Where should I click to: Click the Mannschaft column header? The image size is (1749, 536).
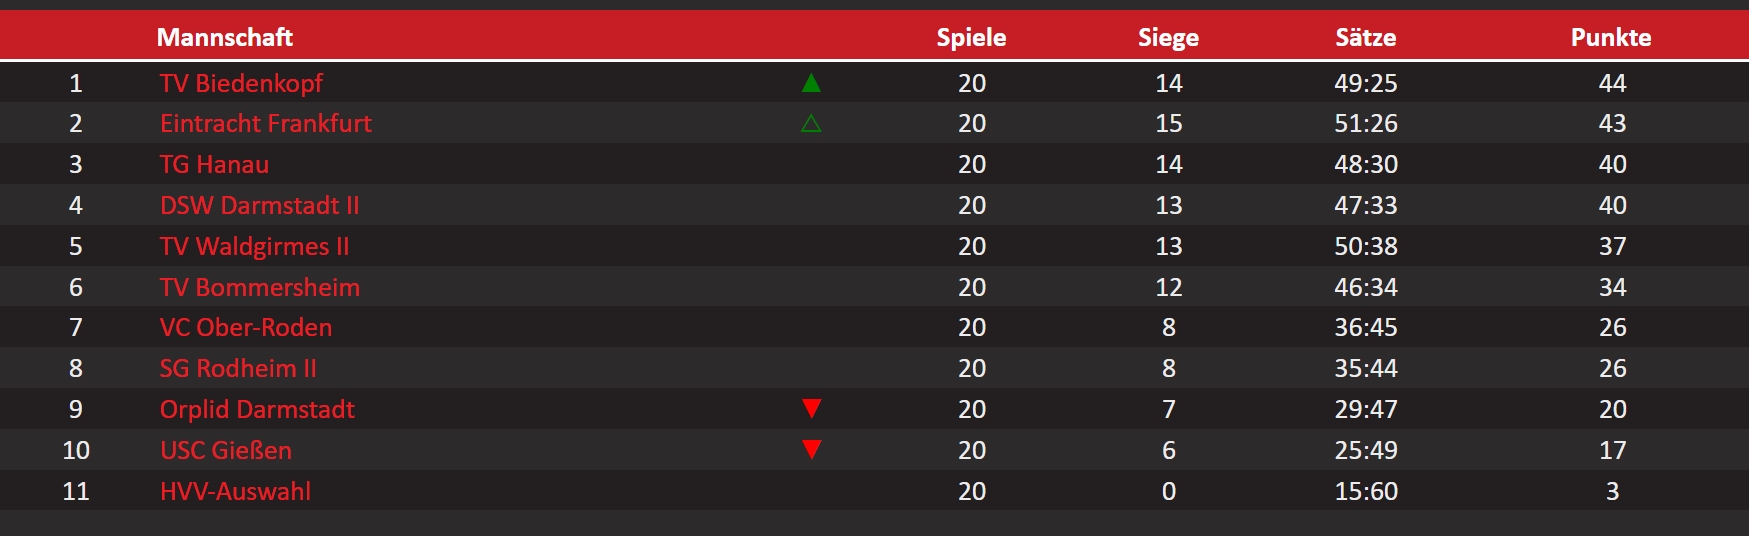225,37
